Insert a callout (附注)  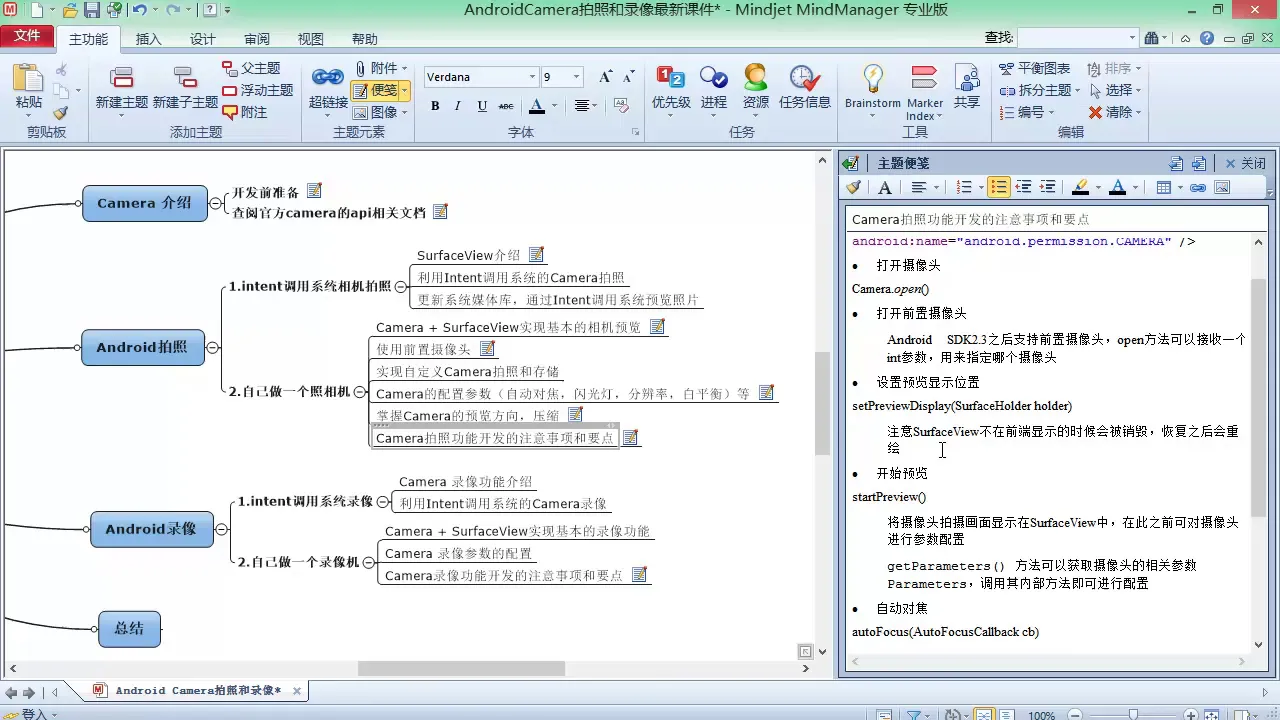pyautogui.click(x=245, y=112)
